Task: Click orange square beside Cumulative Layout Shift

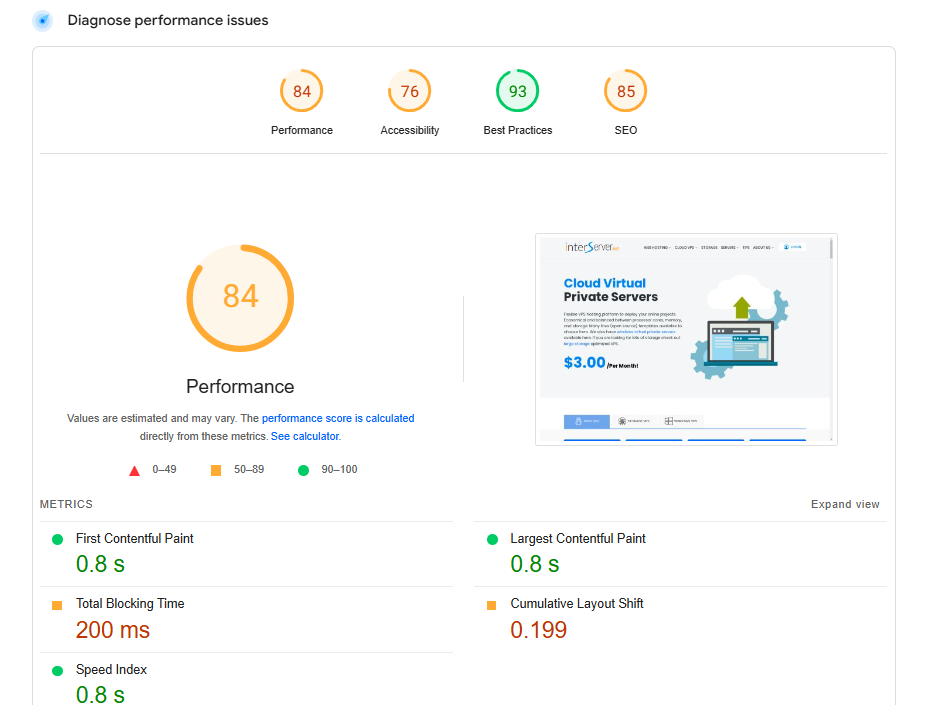Action: pyautogui.click(x=491, y=605)
